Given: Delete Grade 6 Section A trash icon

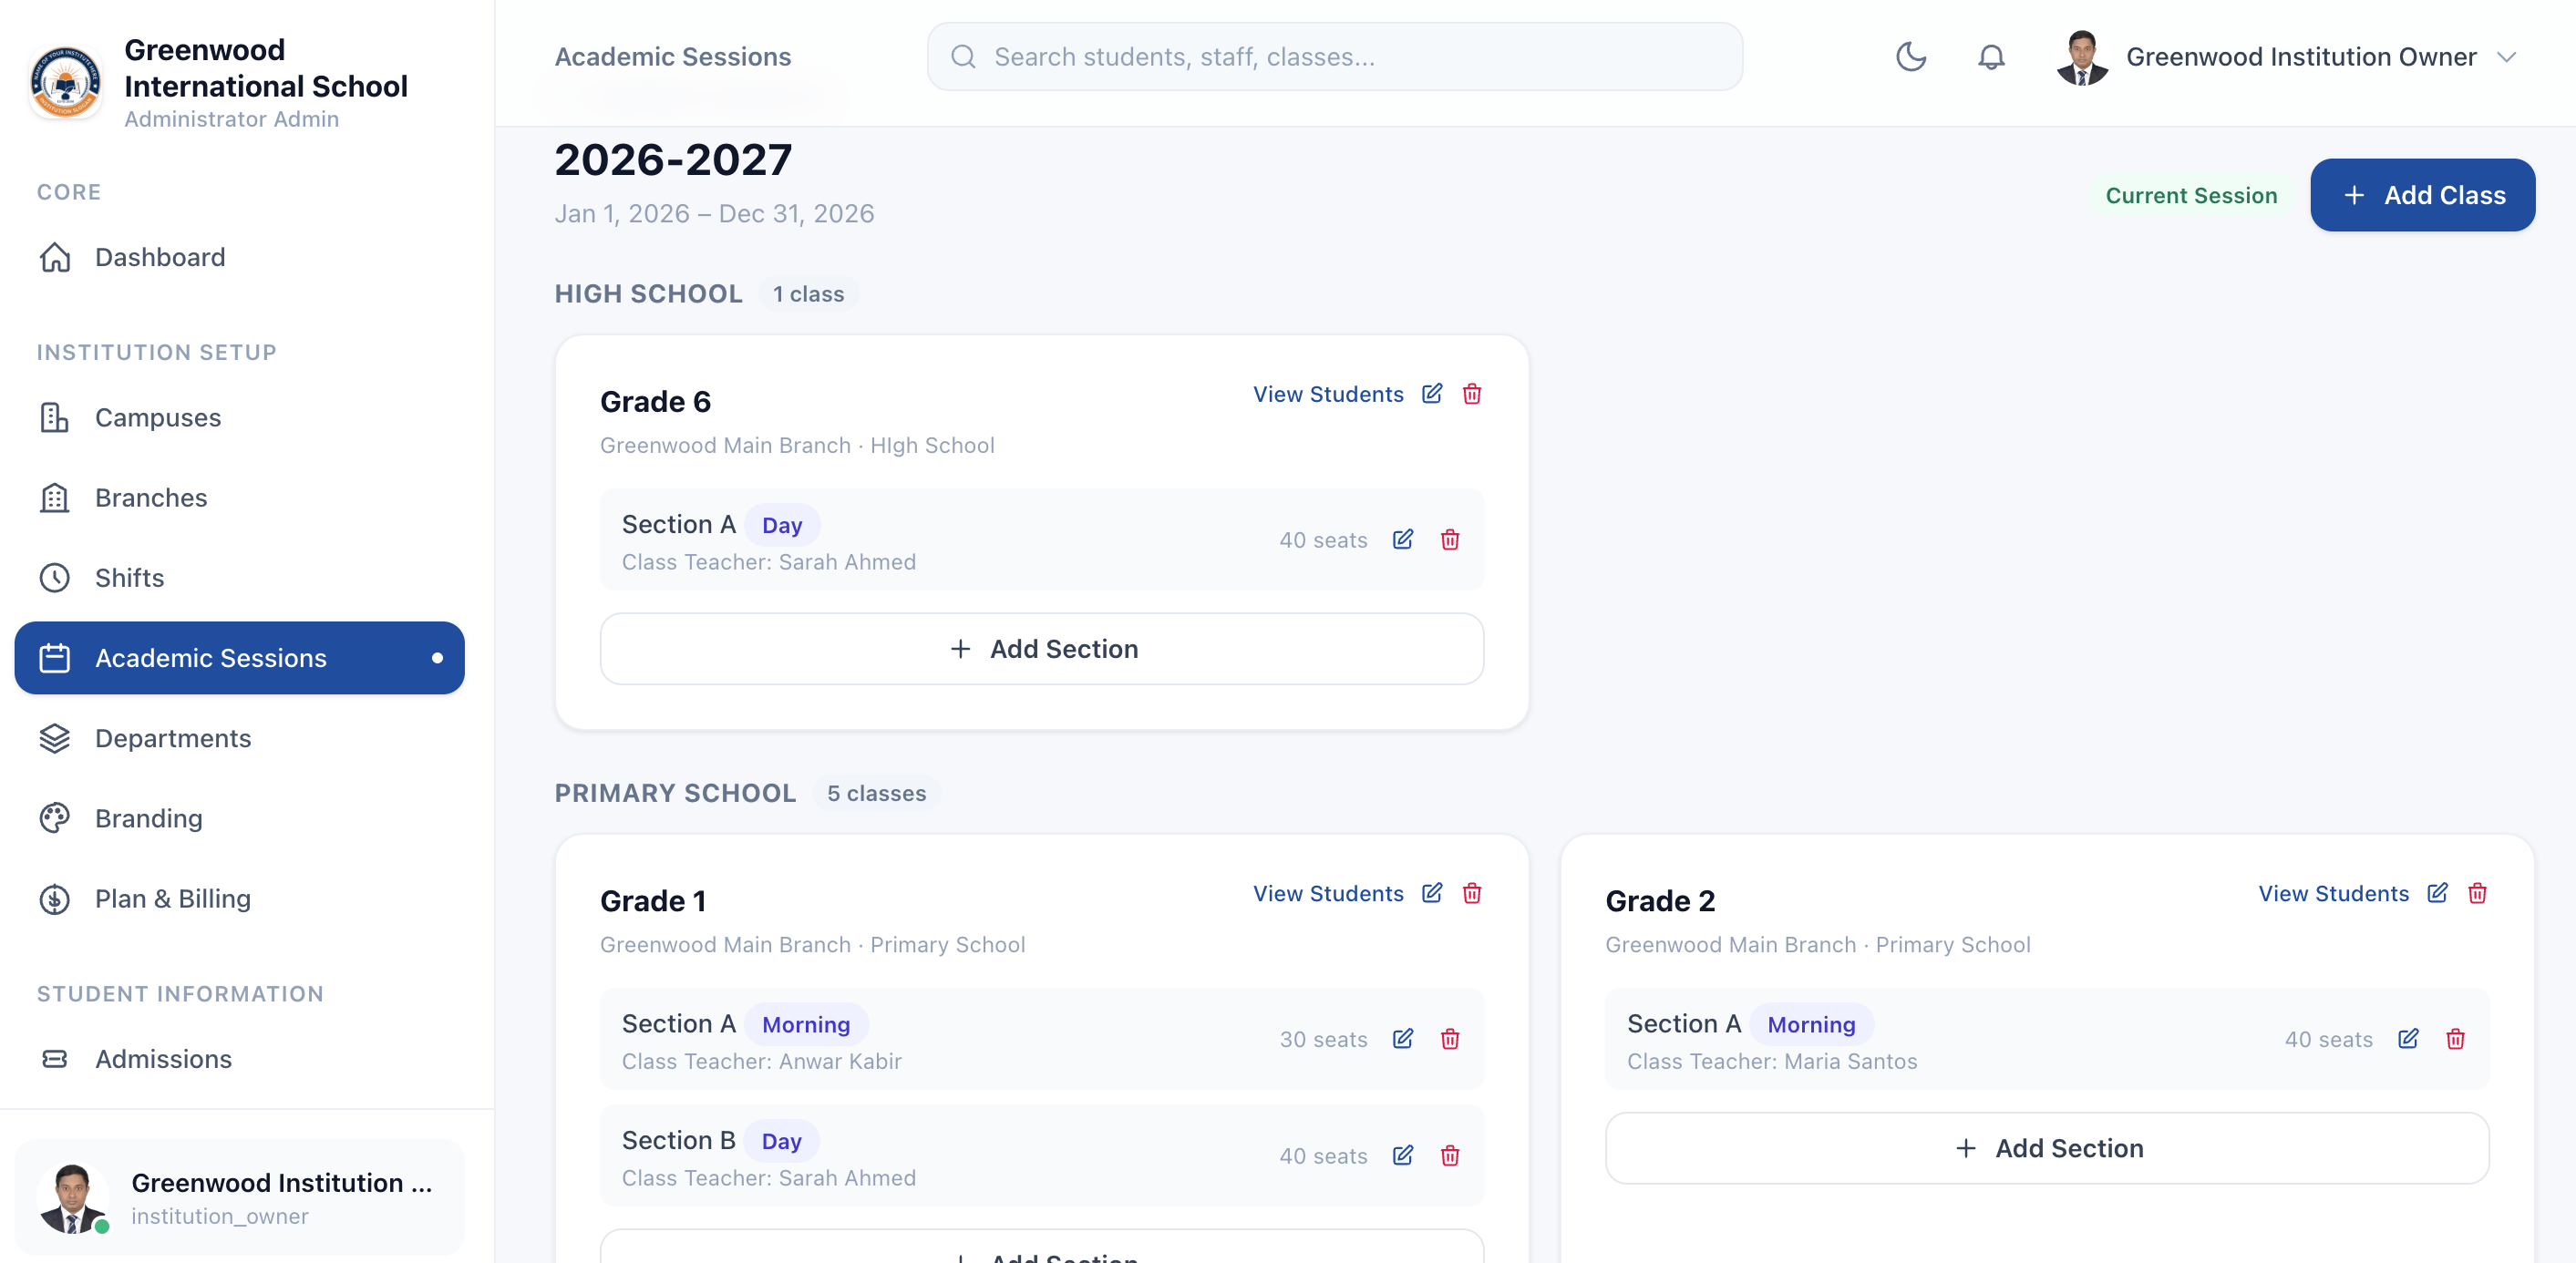Looking at the screenshot, I should [x=1450, y=540].
